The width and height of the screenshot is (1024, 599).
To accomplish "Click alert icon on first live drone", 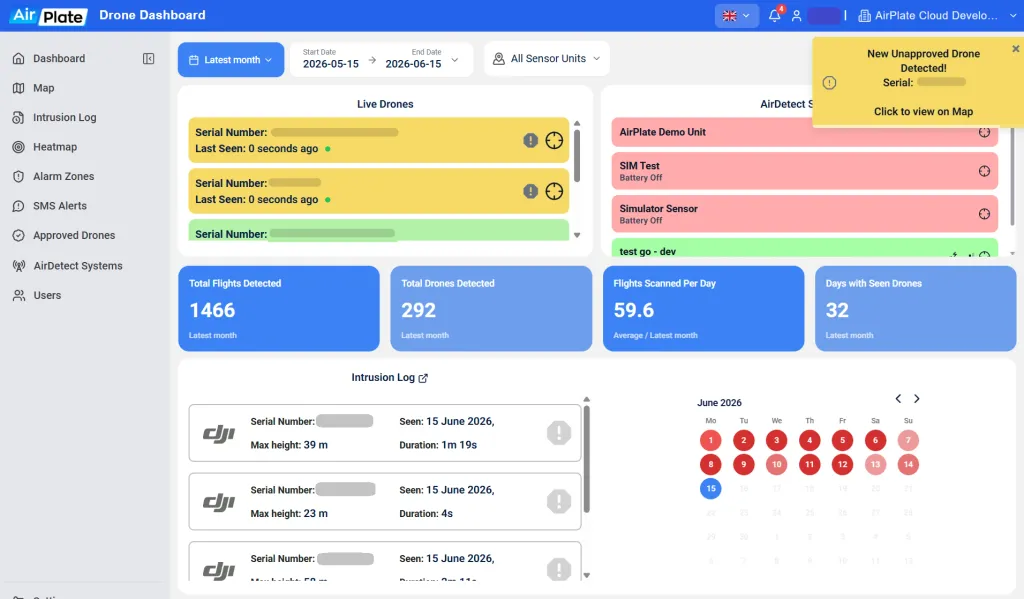I will [x=530, y=140].
